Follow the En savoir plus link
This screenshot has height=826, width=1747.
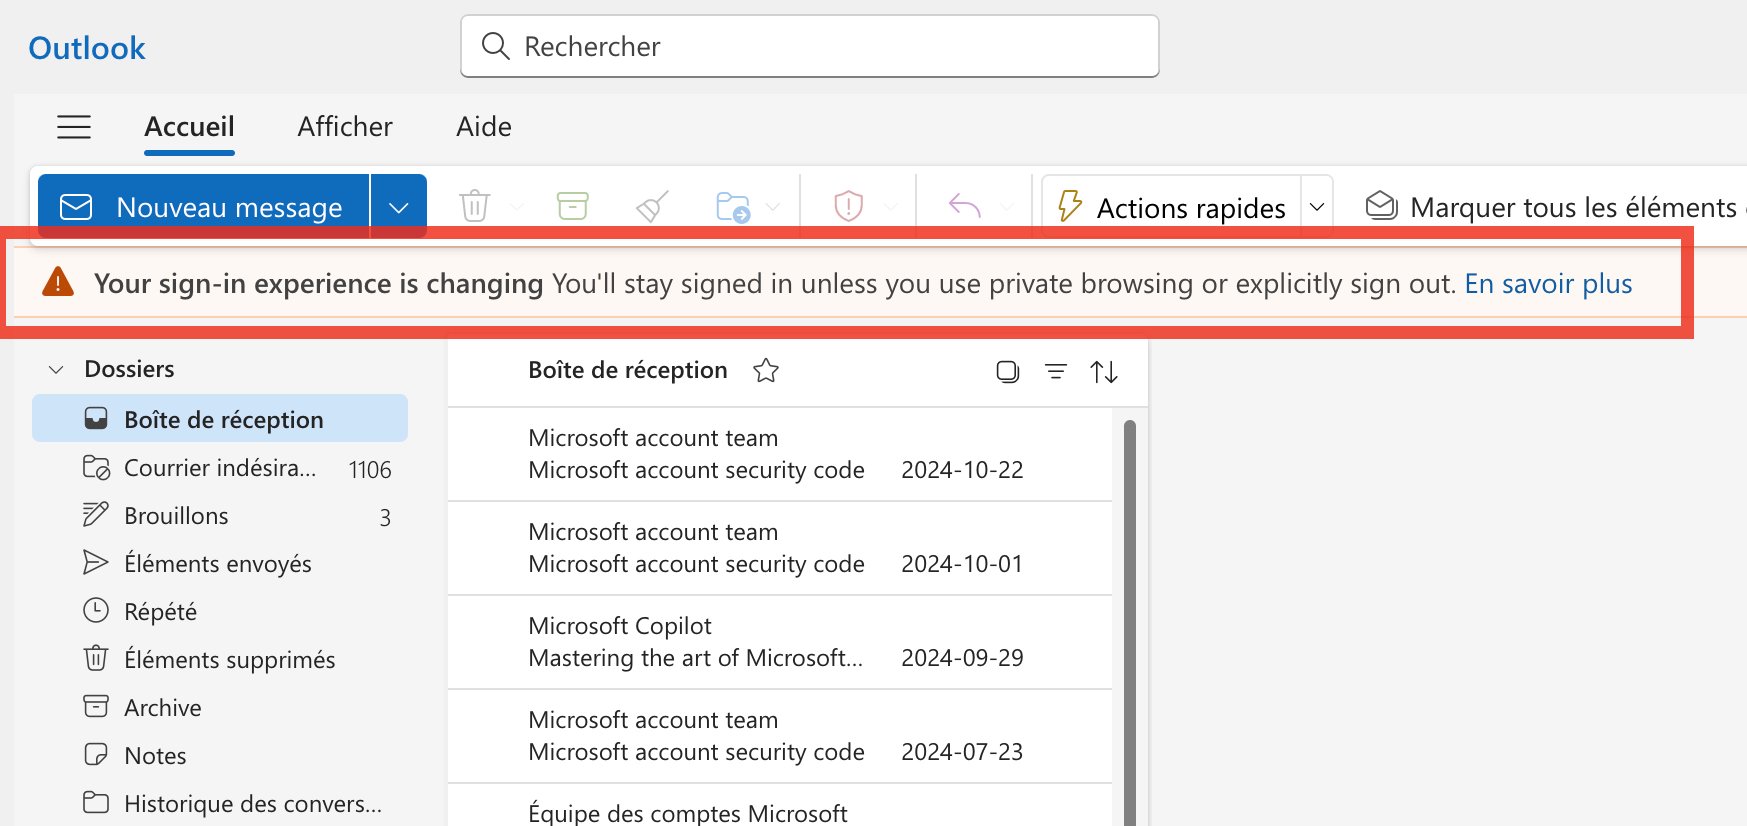[x=1548, y=284]
